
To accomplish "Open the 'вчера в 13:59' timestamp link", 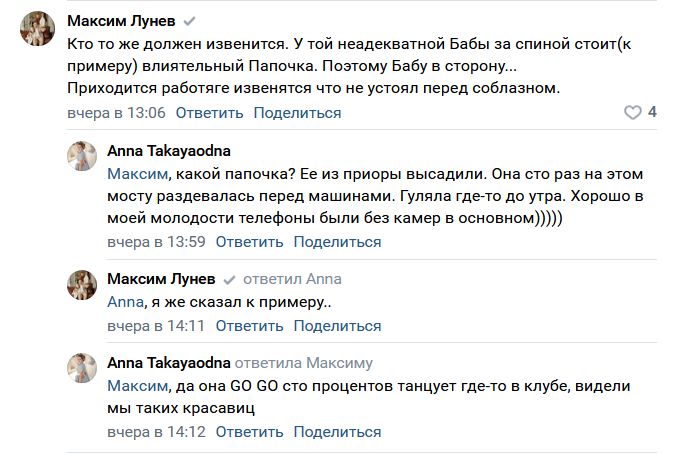I will pyautogui.click(x=156, y=241).
